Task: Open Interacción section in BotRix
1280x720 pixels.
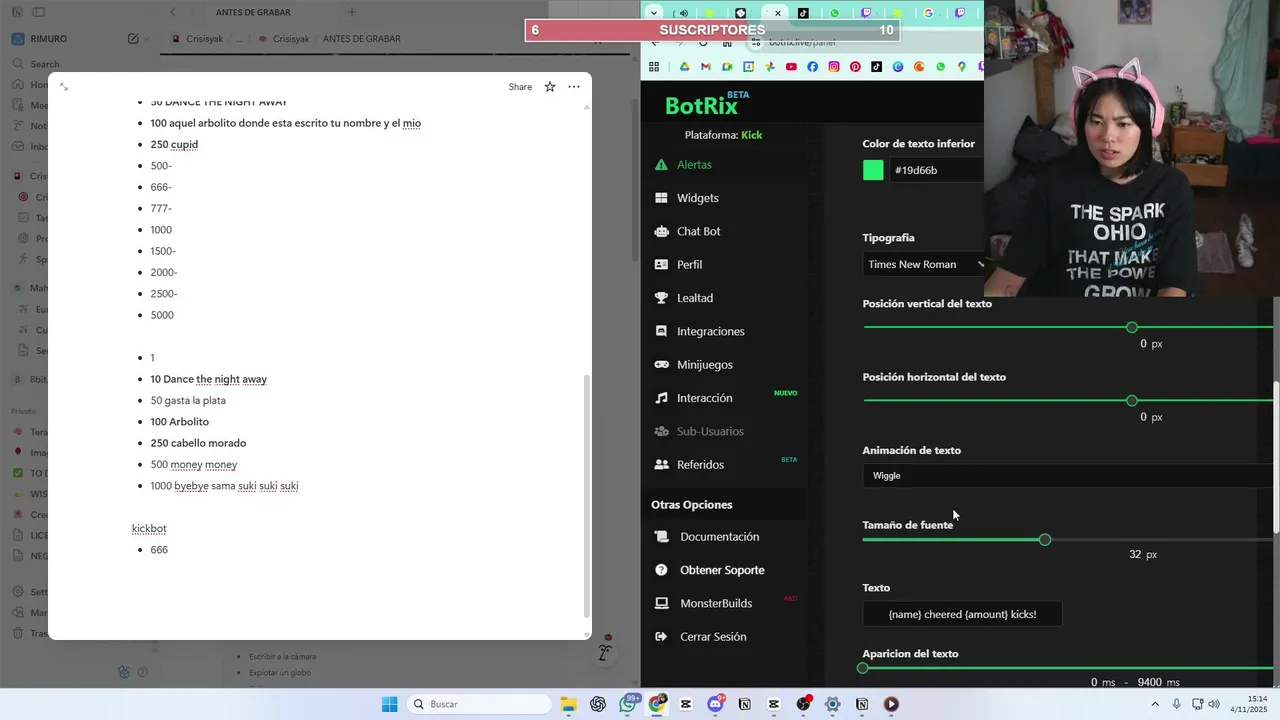Action: (704, 398)
